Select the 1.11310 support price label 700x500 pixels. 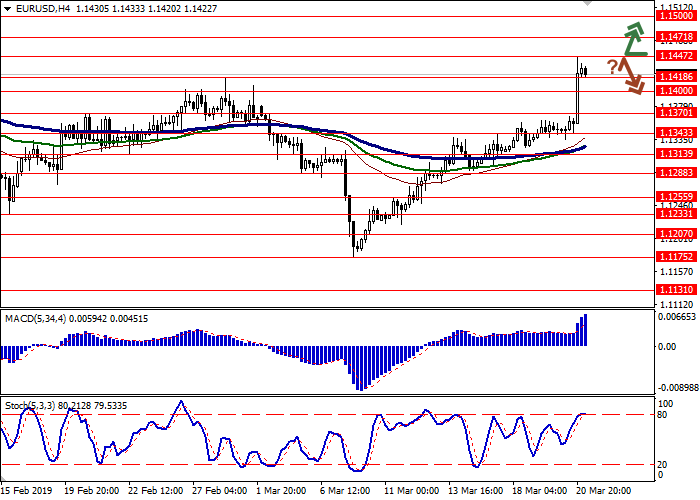(676, 289)
